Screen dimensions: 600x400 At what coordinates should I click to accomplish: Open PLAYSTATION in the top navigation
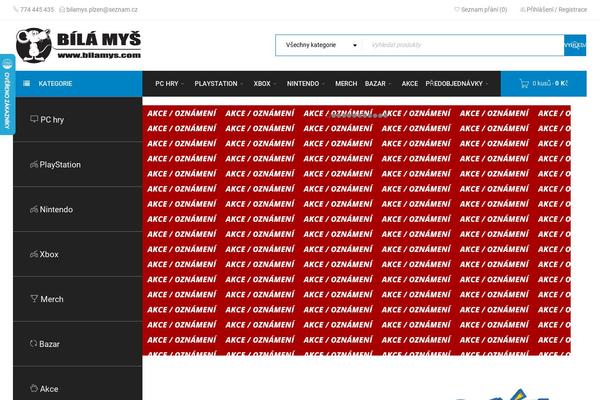pos(216,83)
